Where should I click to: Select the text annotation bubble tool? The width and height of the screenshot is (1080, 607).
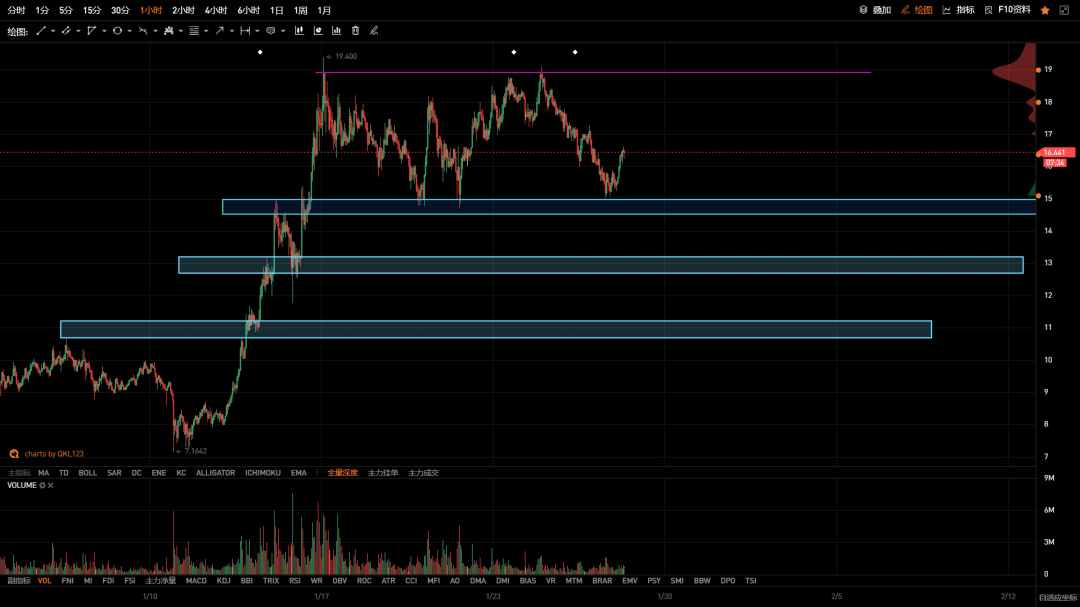pyautogui.click(x=271, y=31)
